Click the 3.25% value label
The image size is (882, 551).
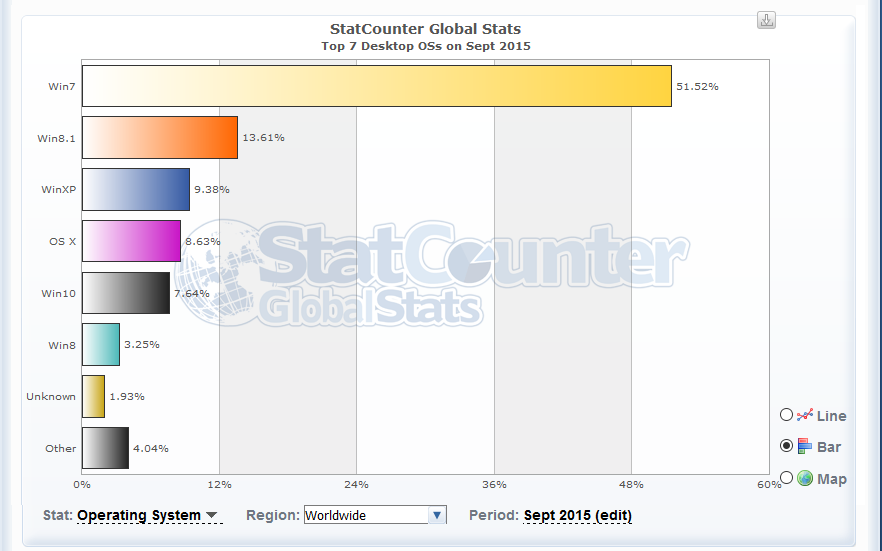pos(142,344)
